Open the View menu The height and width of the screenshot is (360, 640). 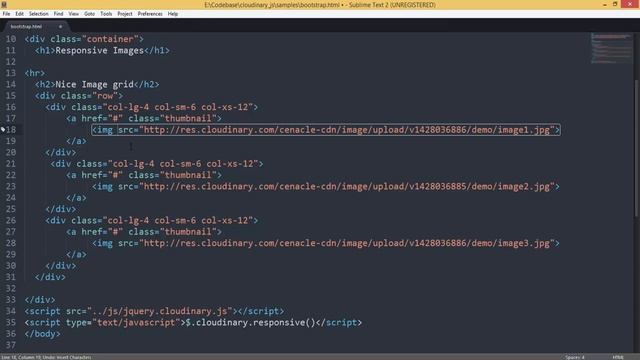coord(73,14)
